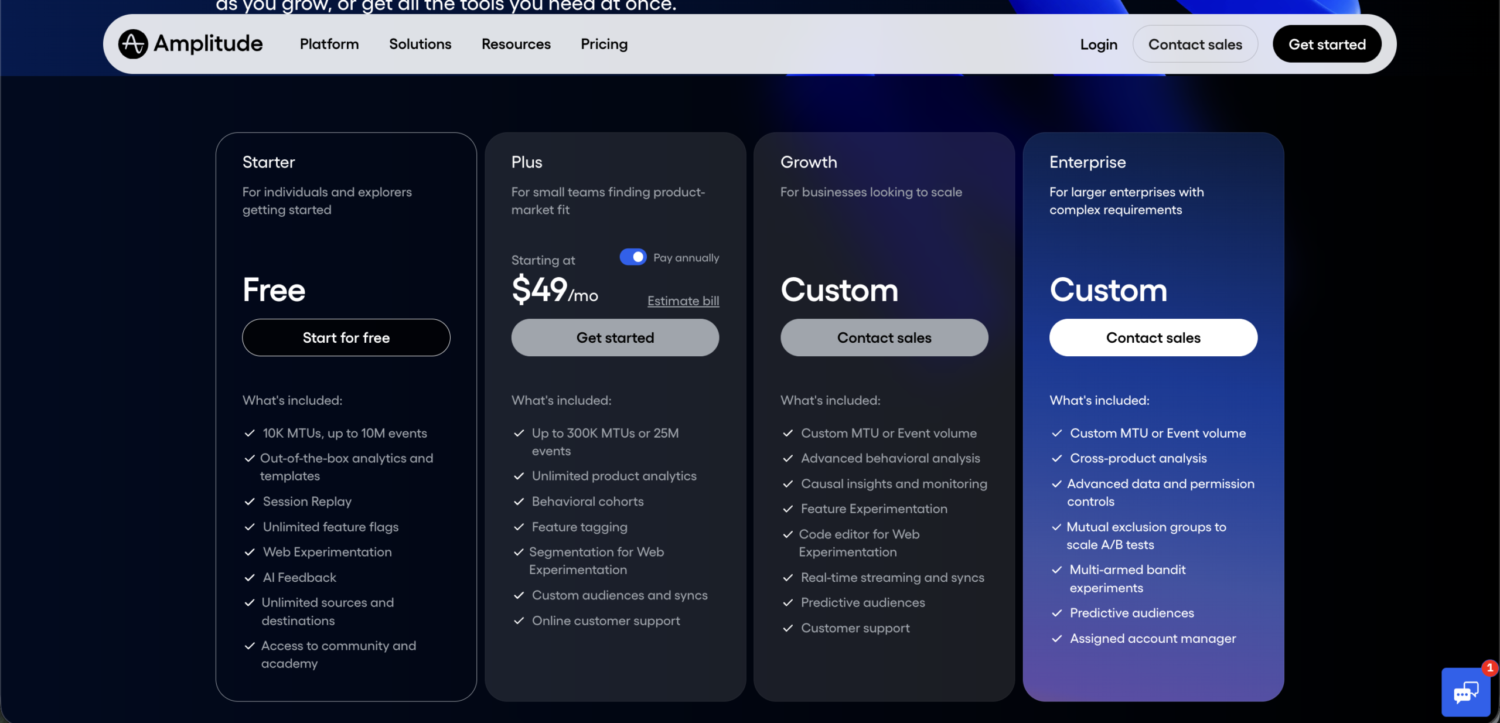Viewport: 1500px width, 723px height.
Task: Click Contact sales in the header
Action: pyautogui.click(x=1195, y=44)
